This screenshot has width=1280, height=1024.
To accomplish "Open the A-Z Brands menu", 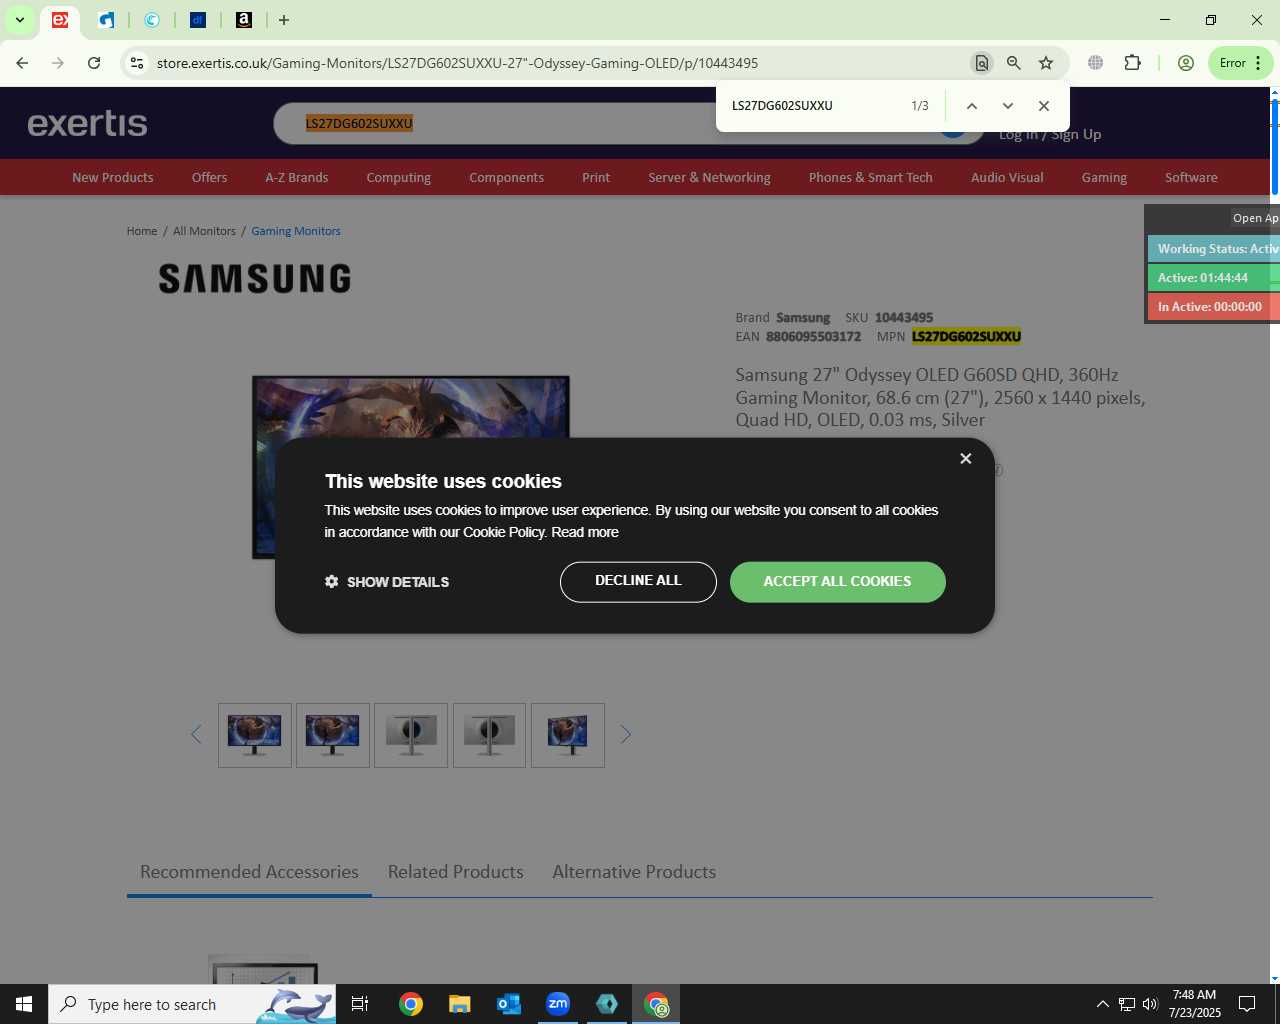I will 296,177.
